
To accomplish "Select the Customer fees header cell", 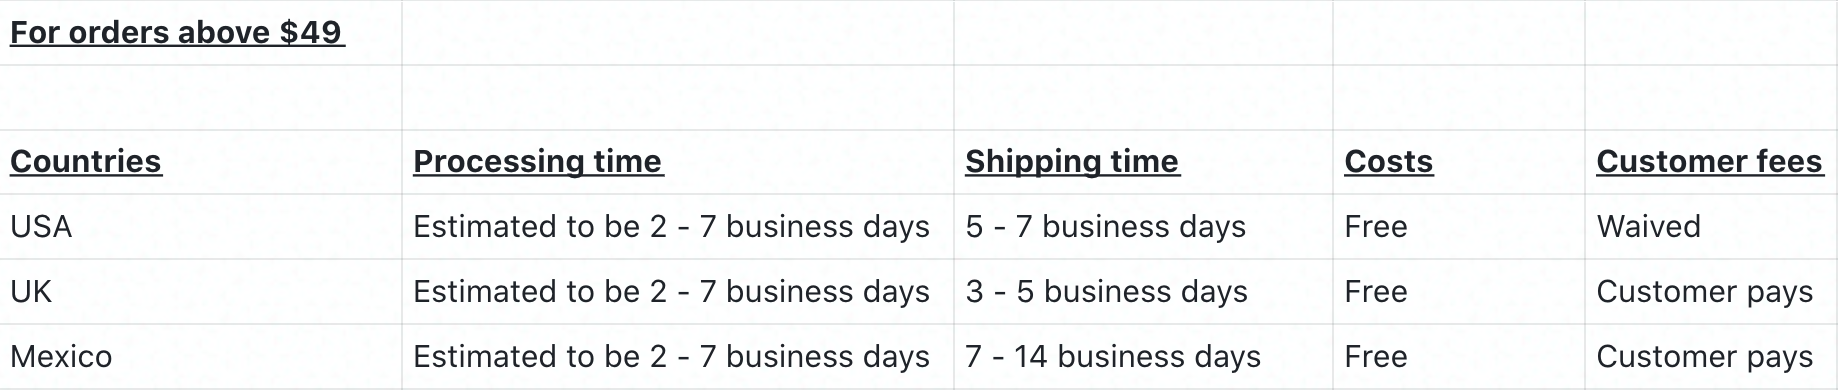I will [1711, 162].
